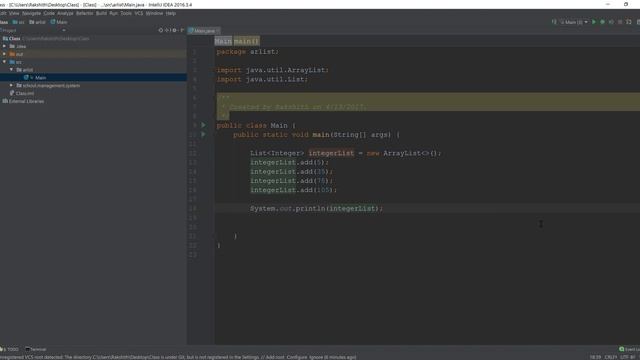Open the Window menu
The height and width of the screenshot is (360, 640).
[x=154, y=13]
